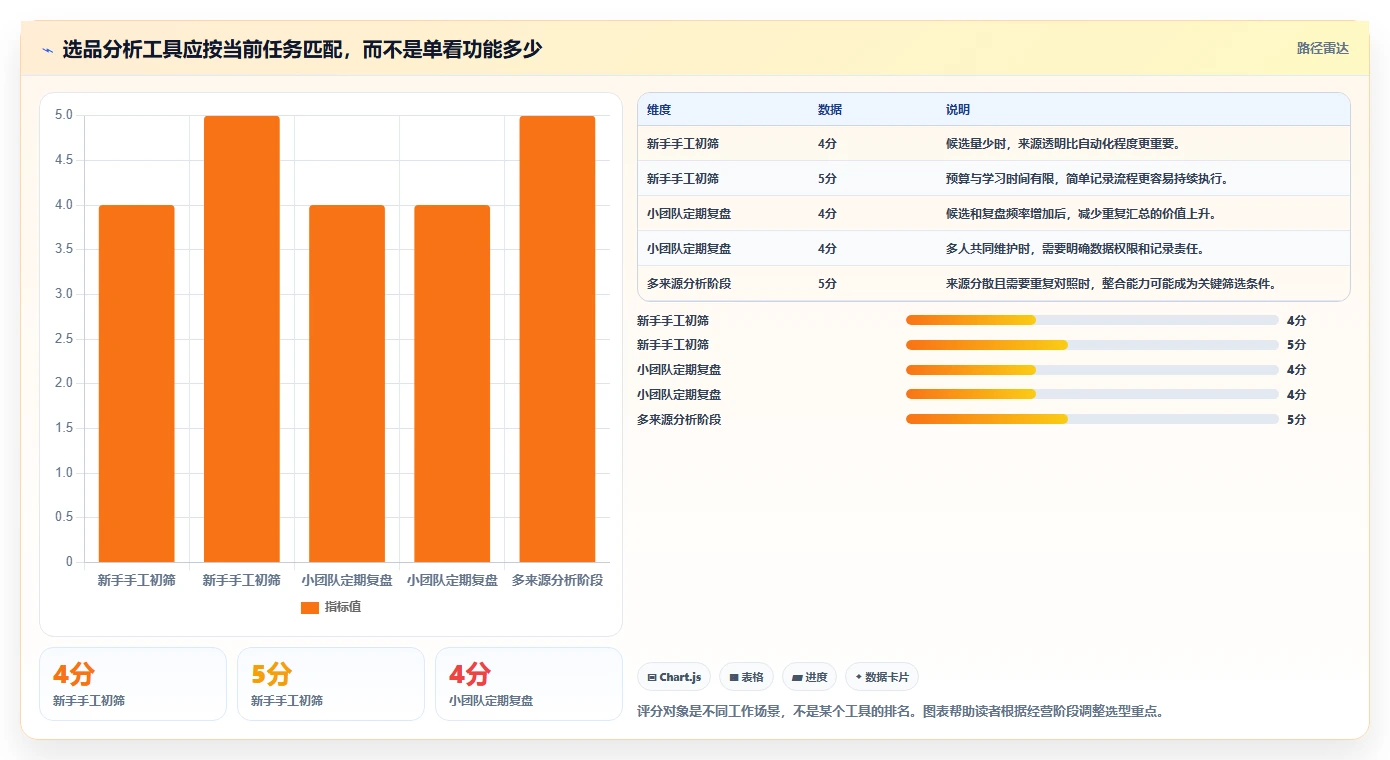Click the 5.0 tick on the chart axis
Image resolution: width=1390 pixels, height=760 pixels.
pos(64,115)
